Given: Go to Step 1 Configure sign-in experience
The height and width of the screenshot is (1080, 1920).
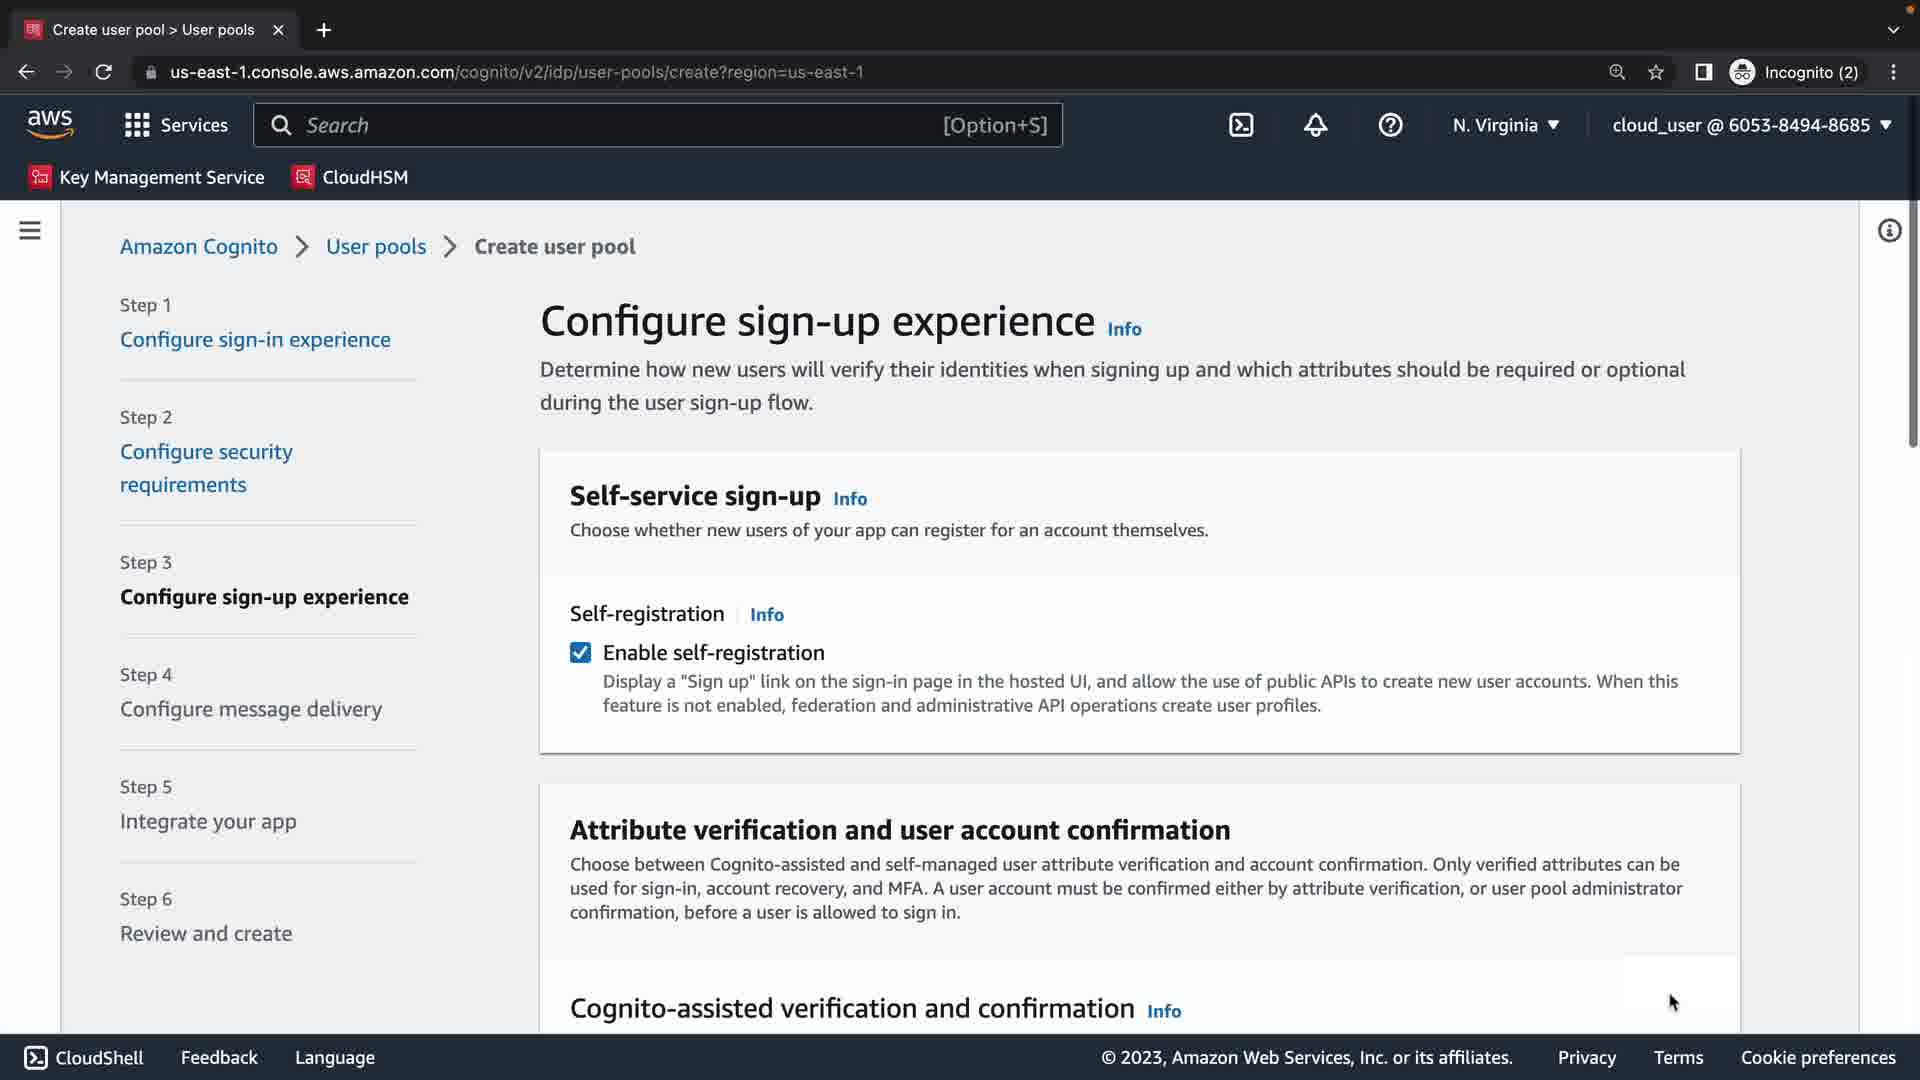Looking at the screenshot, I should pos(255,340).
